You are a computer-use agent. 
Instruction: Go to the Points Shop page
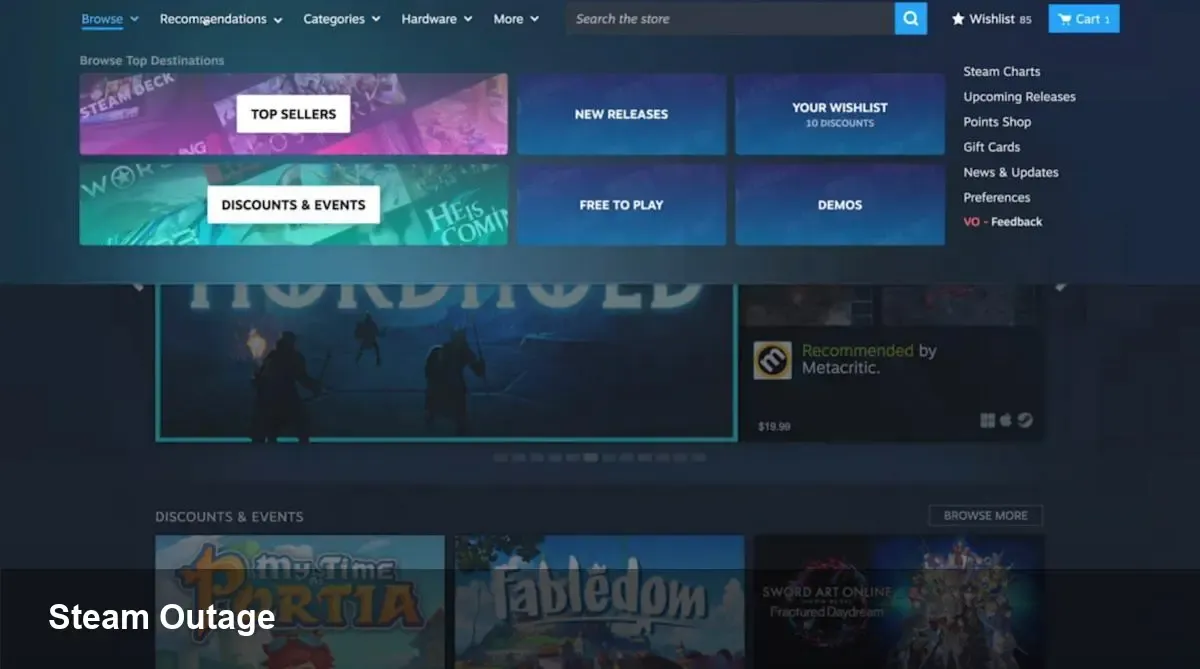(x=997, y=121)
